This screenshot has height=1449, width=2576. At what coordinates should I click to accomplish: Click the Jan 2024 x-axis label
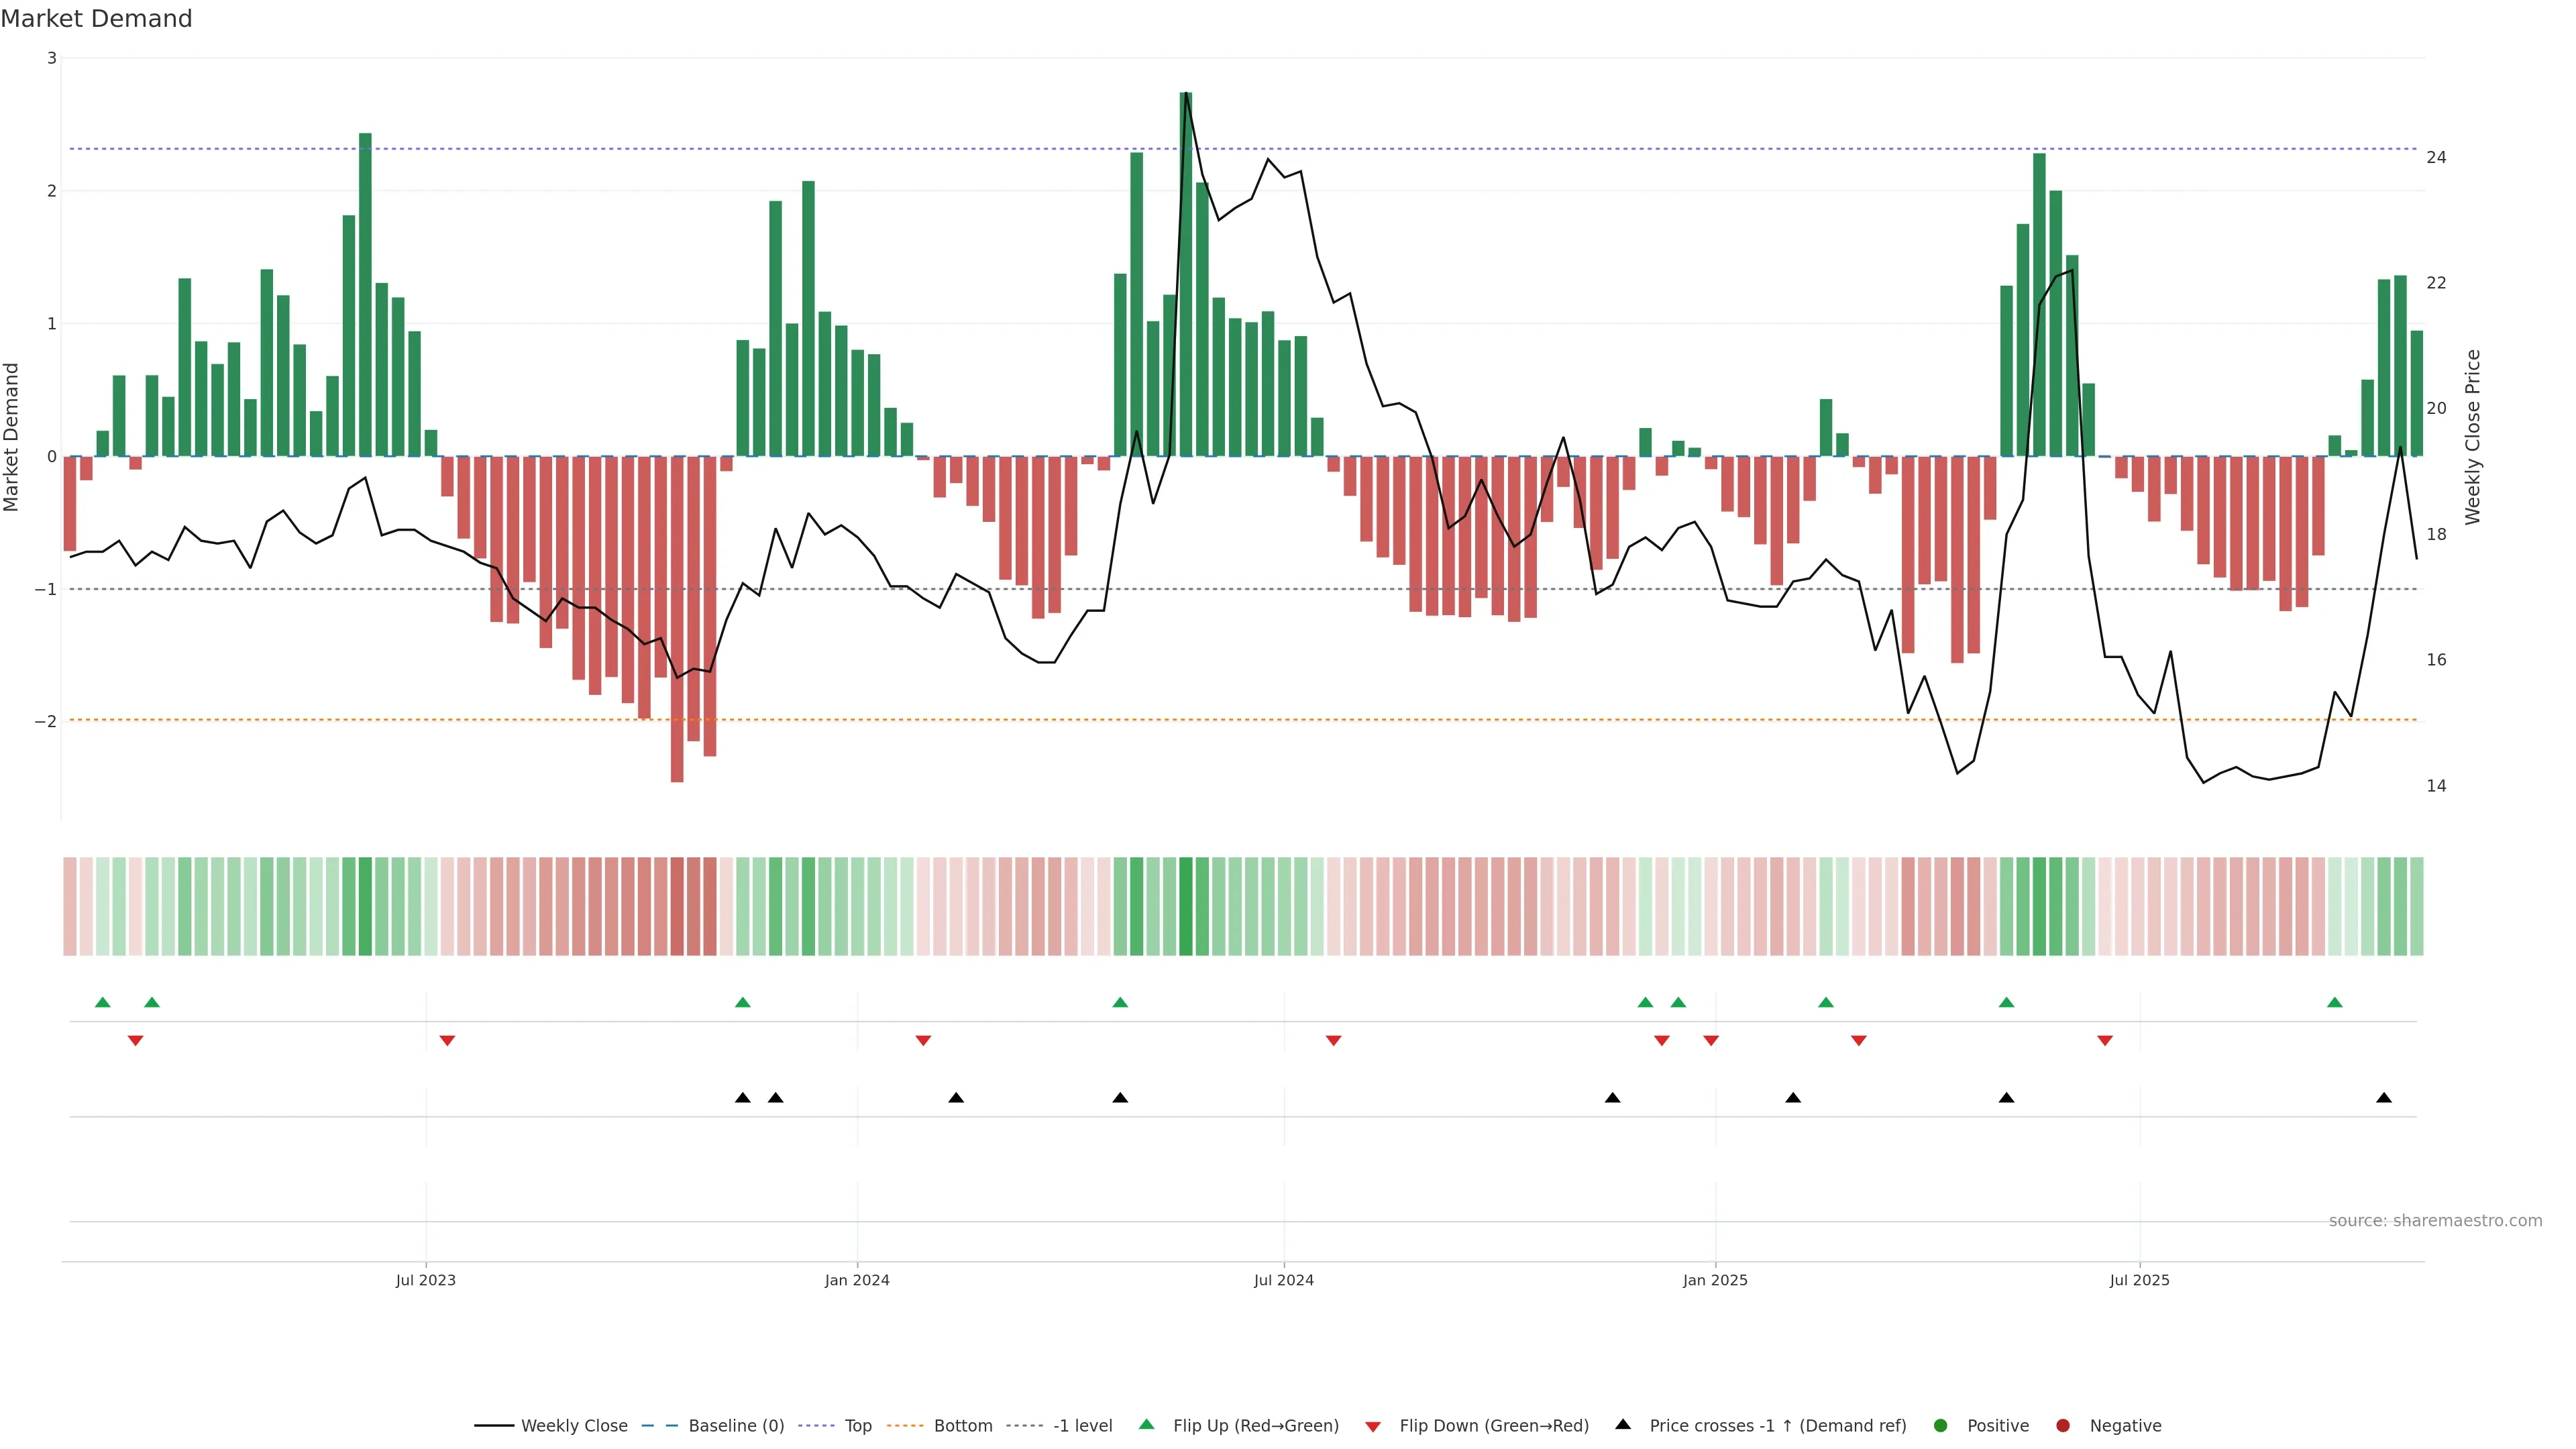(x=857, y=1280)
